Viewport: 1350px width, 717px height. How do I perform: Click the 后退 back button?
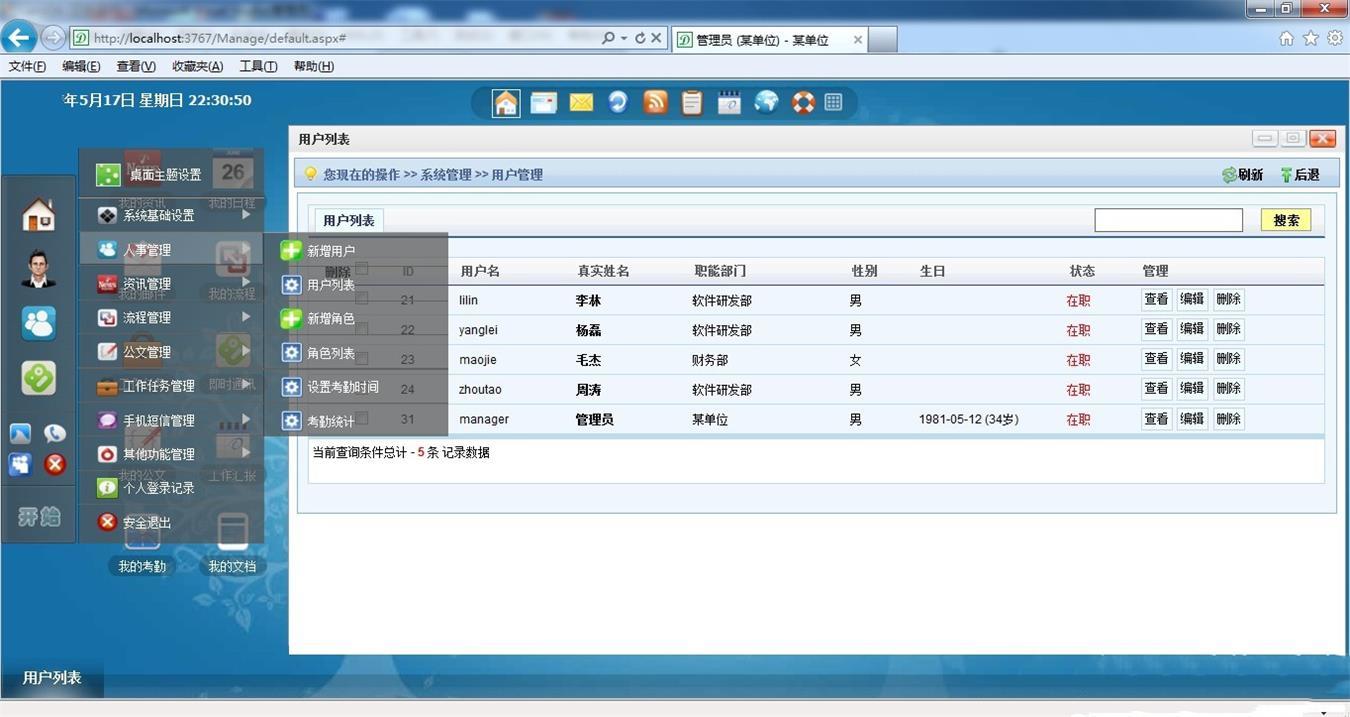1300,175
